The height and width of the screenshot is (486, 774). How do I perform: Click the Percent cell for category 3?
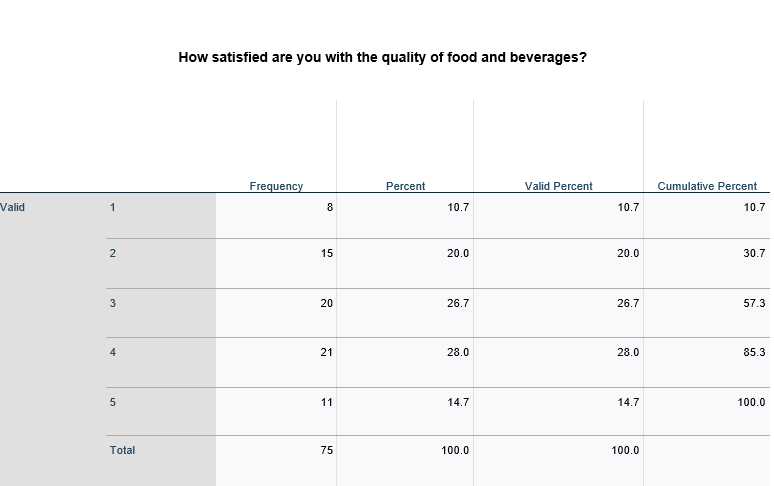tap(457, 303)
